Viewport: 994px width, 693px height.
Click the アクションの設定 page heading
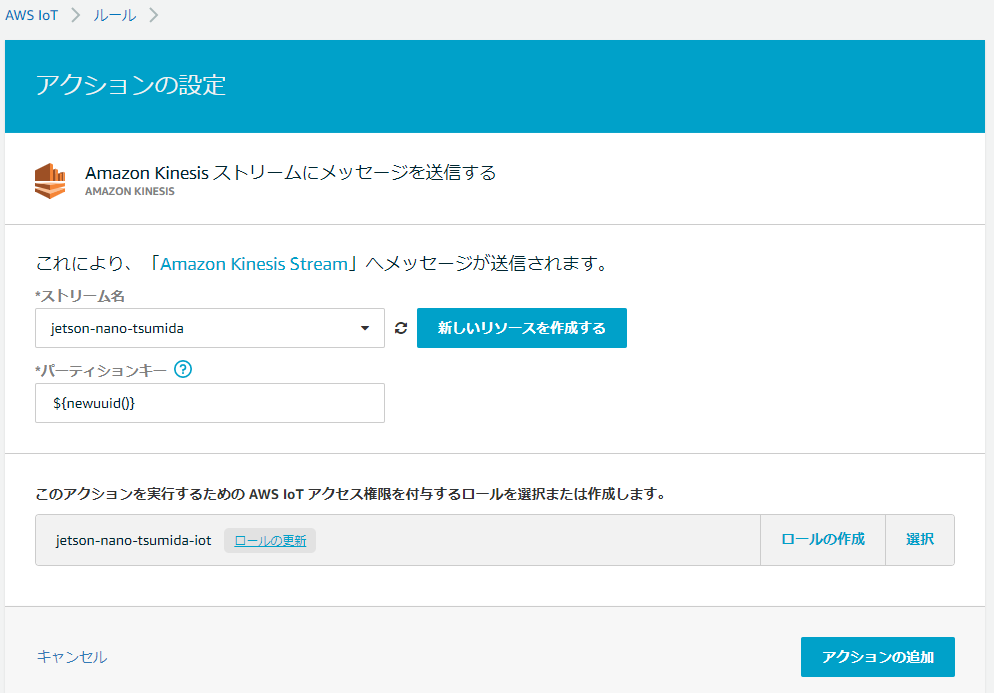[x=131, y=85]
